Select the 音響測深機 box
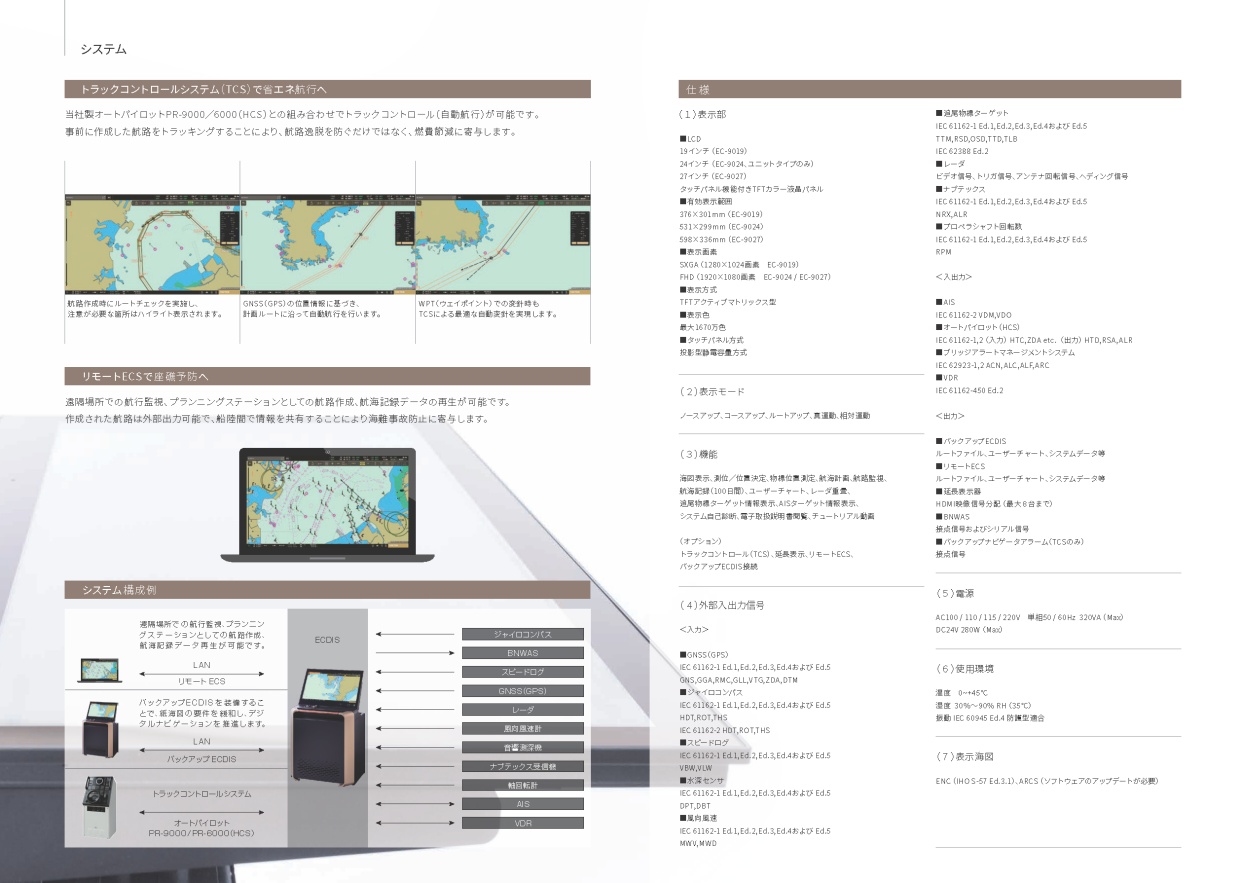Image resolution: width=1240 pixels, height=883 pixels. 522,748
